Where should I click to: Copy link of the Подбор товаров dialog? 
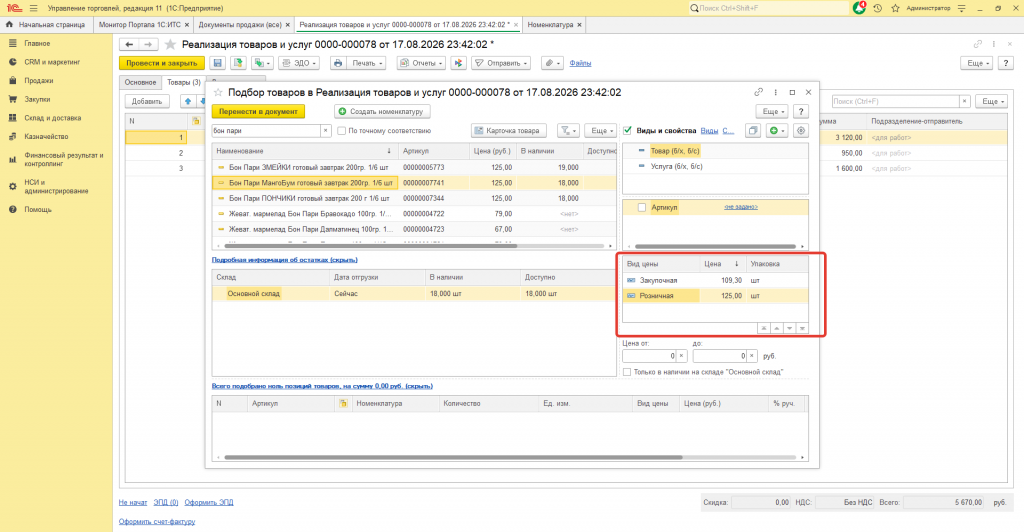[x=758, y=92]
